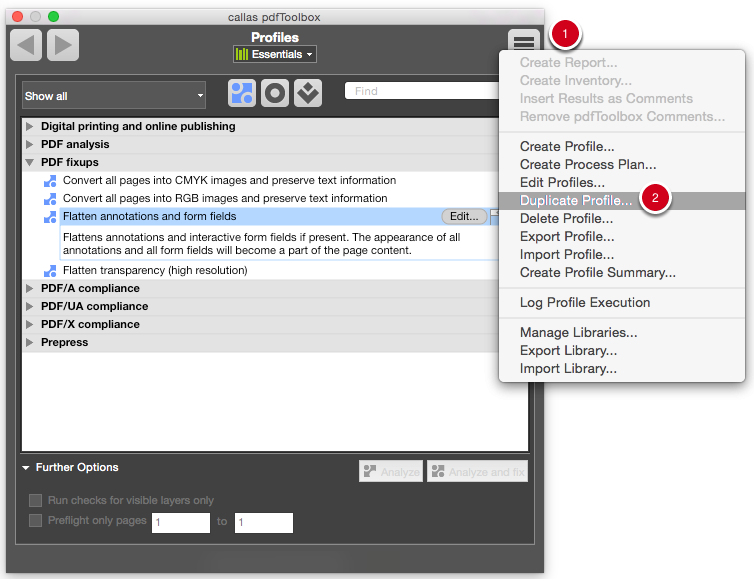The image size is (754, 580).
Task: Choose Import Profile... menu item
Action: click(x=622, y=254)
